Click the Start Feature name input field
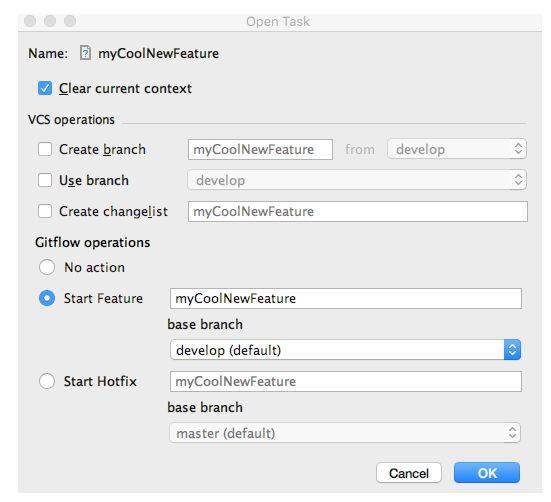Screen dimensions: 551x502 pos(346,299)
